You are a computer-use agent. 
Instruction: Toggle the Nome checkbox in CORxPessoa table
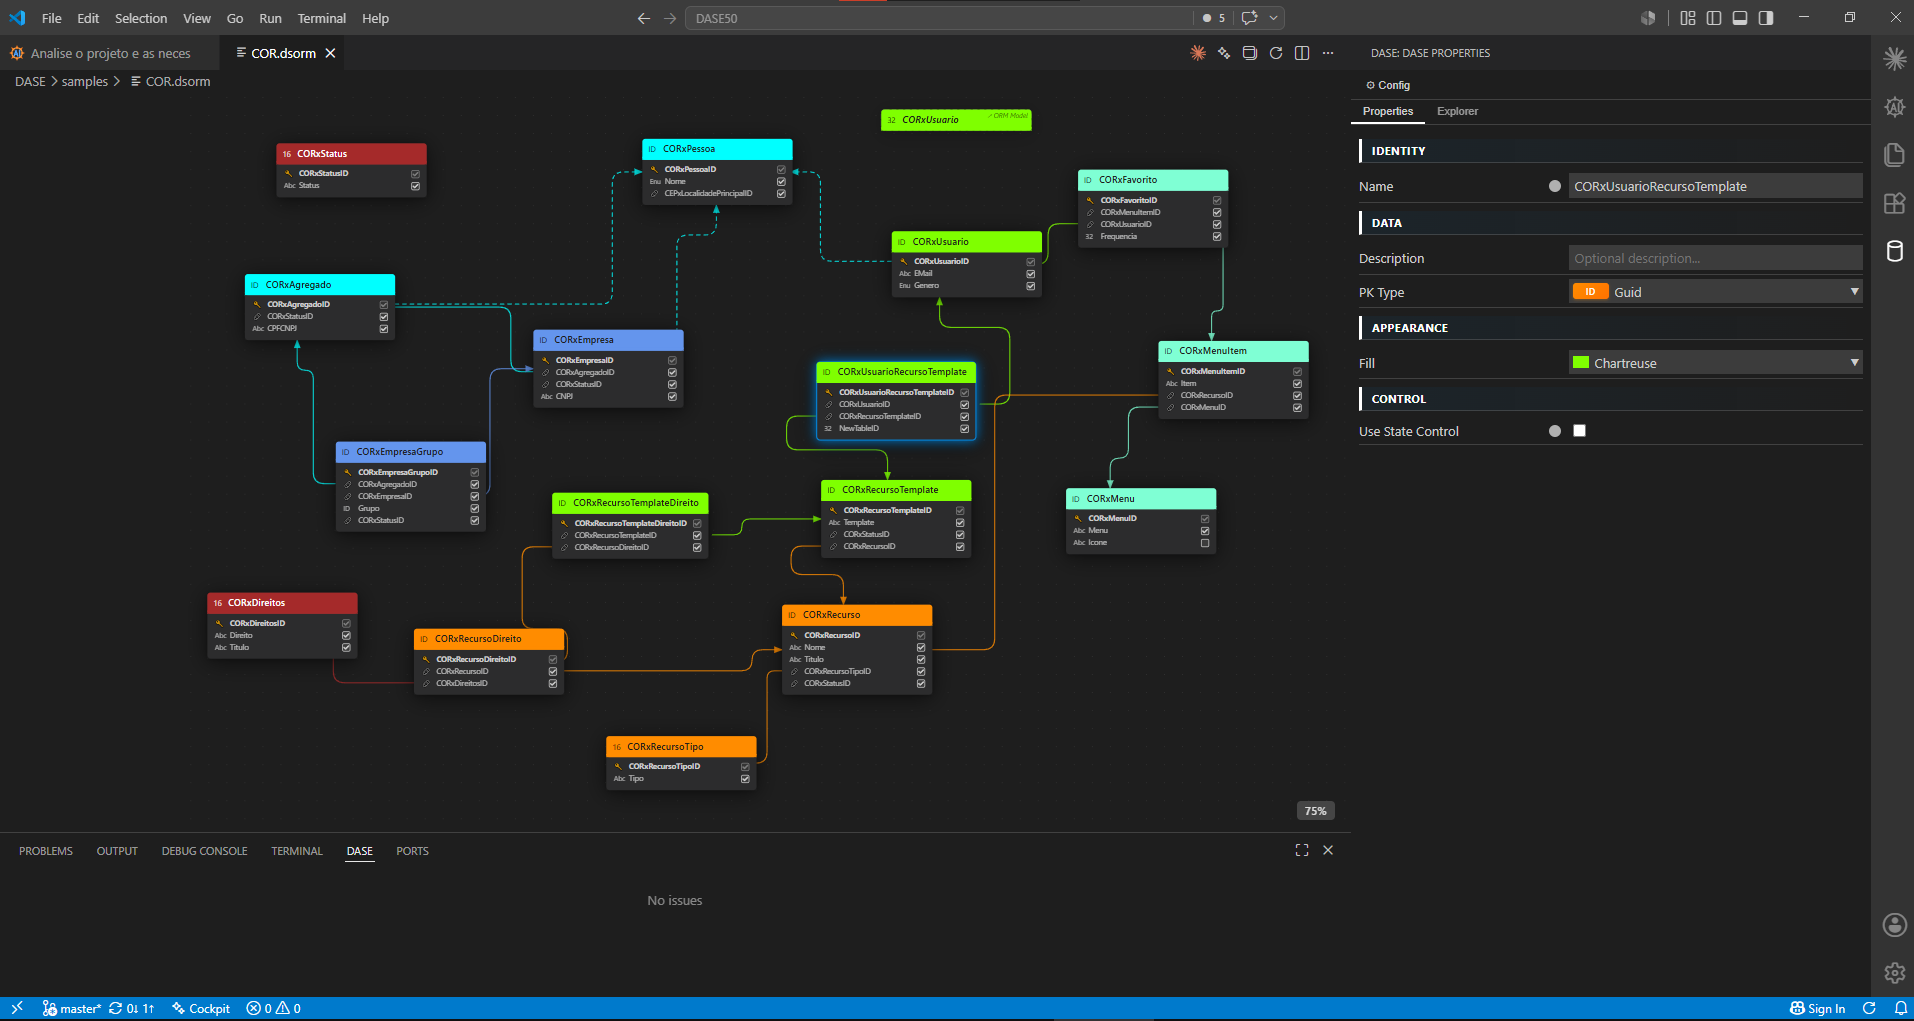[781, 182]
